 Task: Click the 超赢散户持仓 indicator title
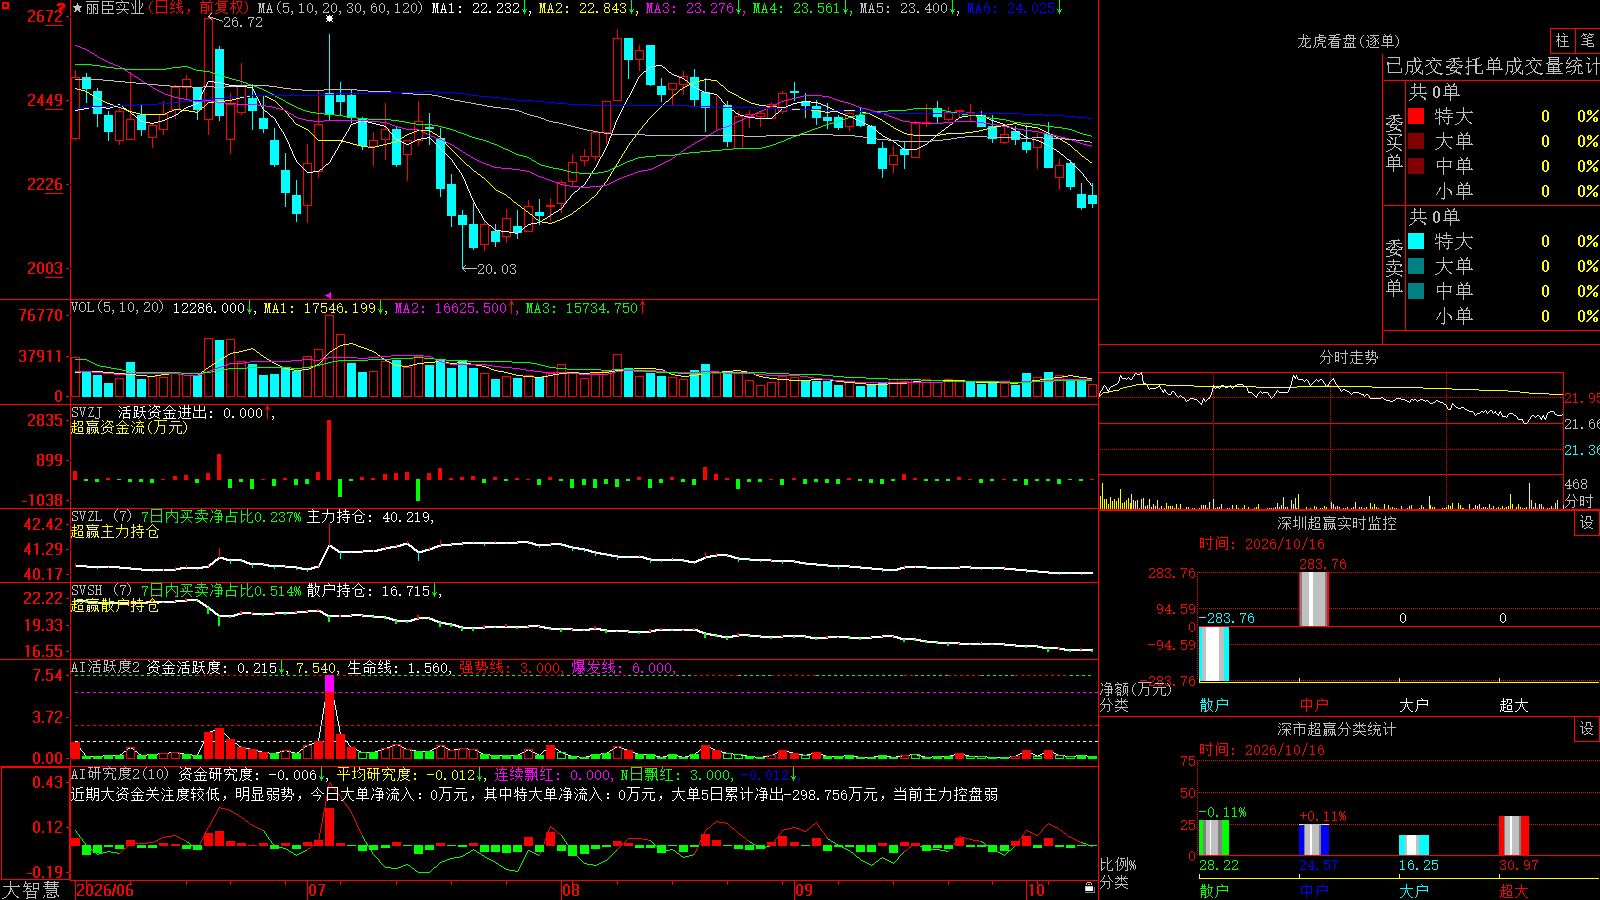[115, 606]
